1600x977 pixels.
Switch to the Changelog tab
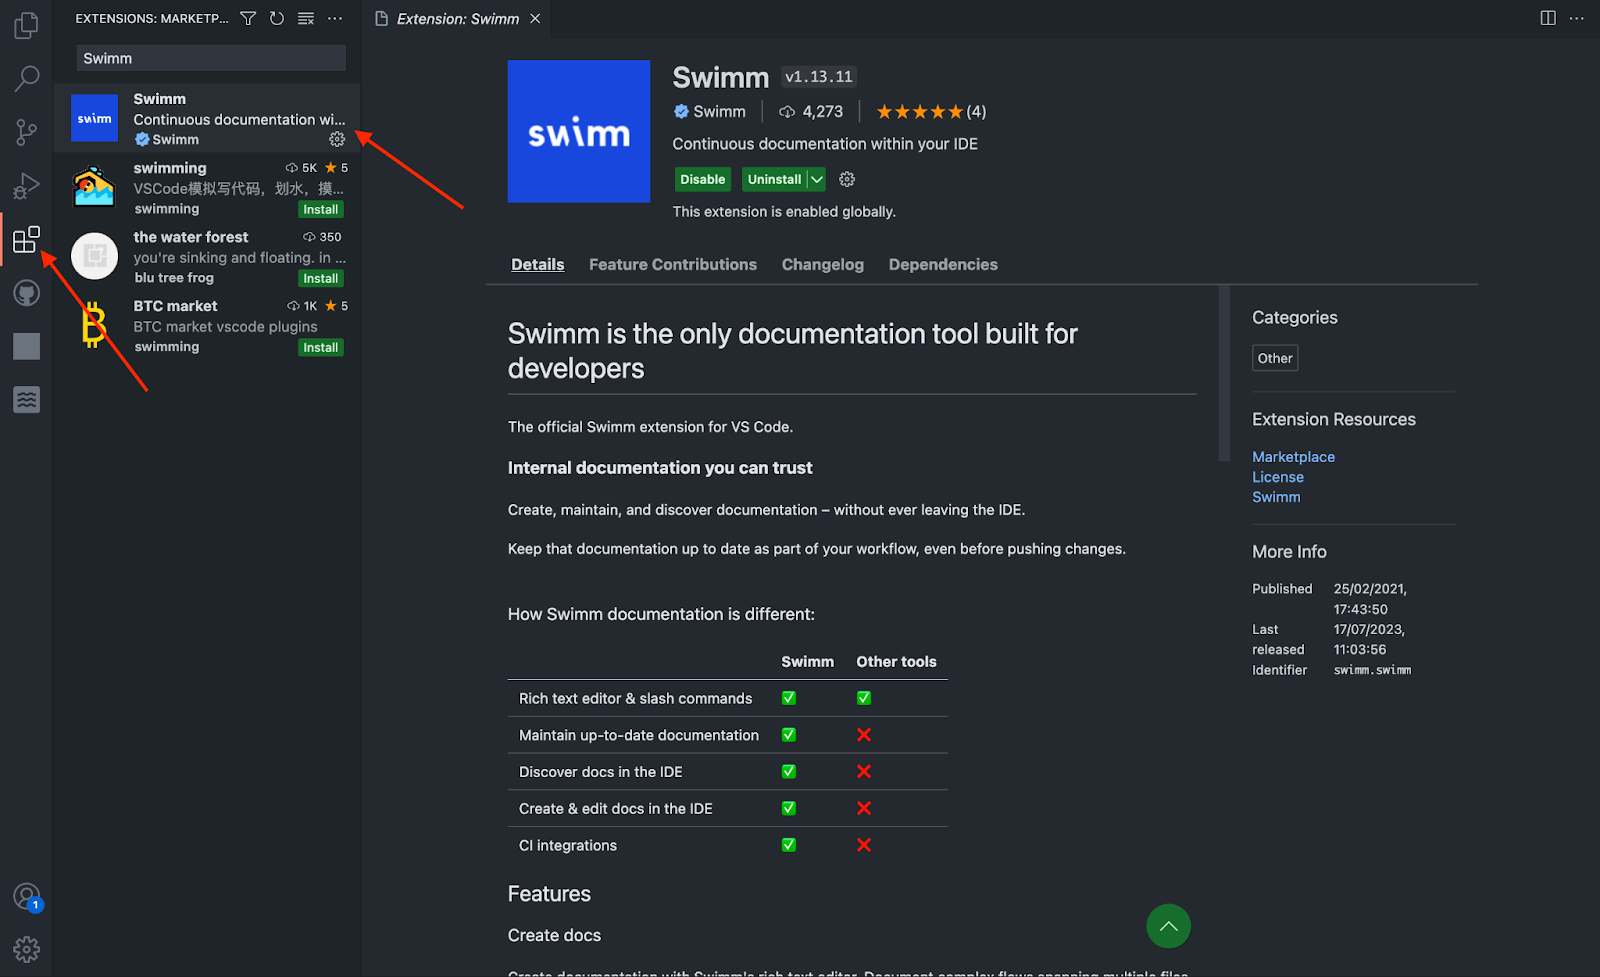tap(823, 264)
